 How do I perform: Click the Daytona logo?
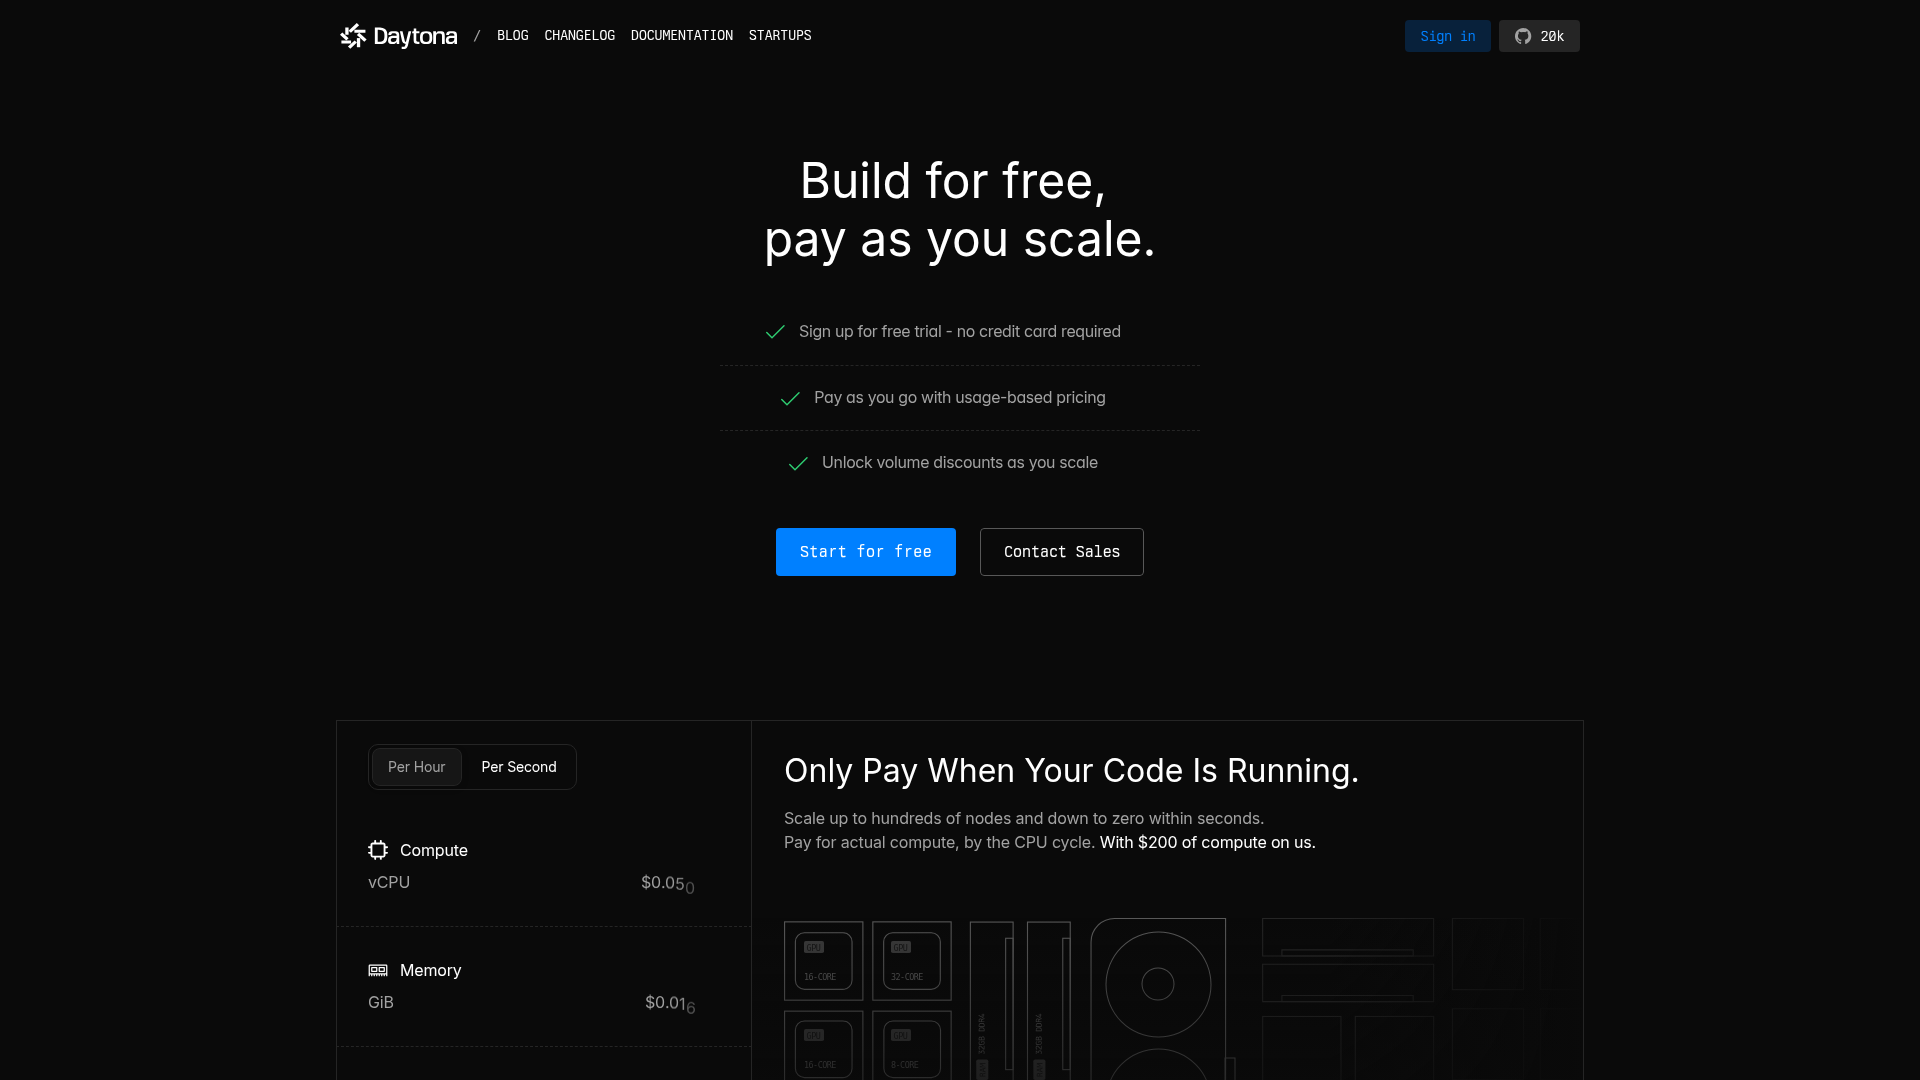[x=398, y=36]
